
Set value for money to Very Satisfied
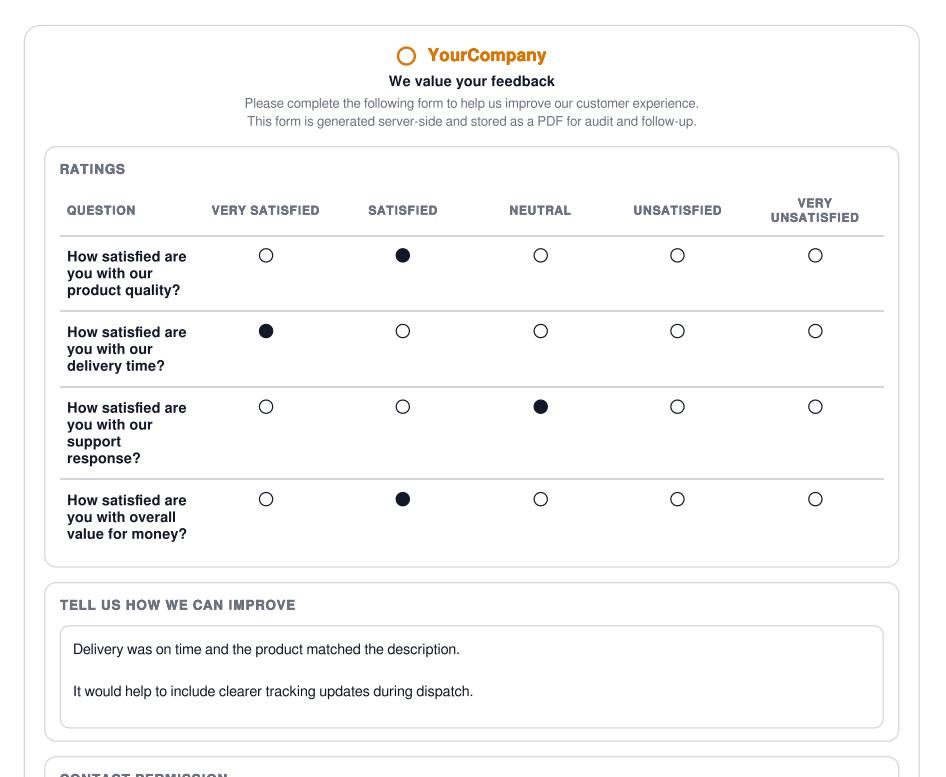pos(266,499)
